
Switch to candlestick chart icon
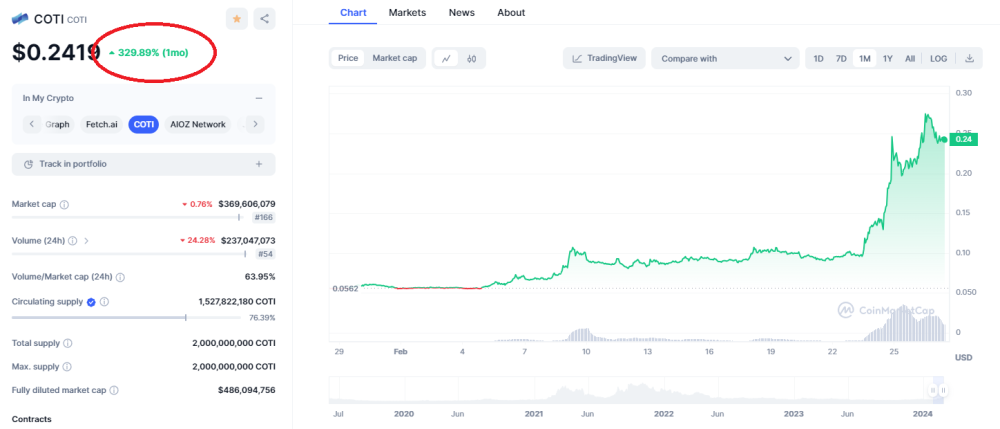[x=470, y=59]
